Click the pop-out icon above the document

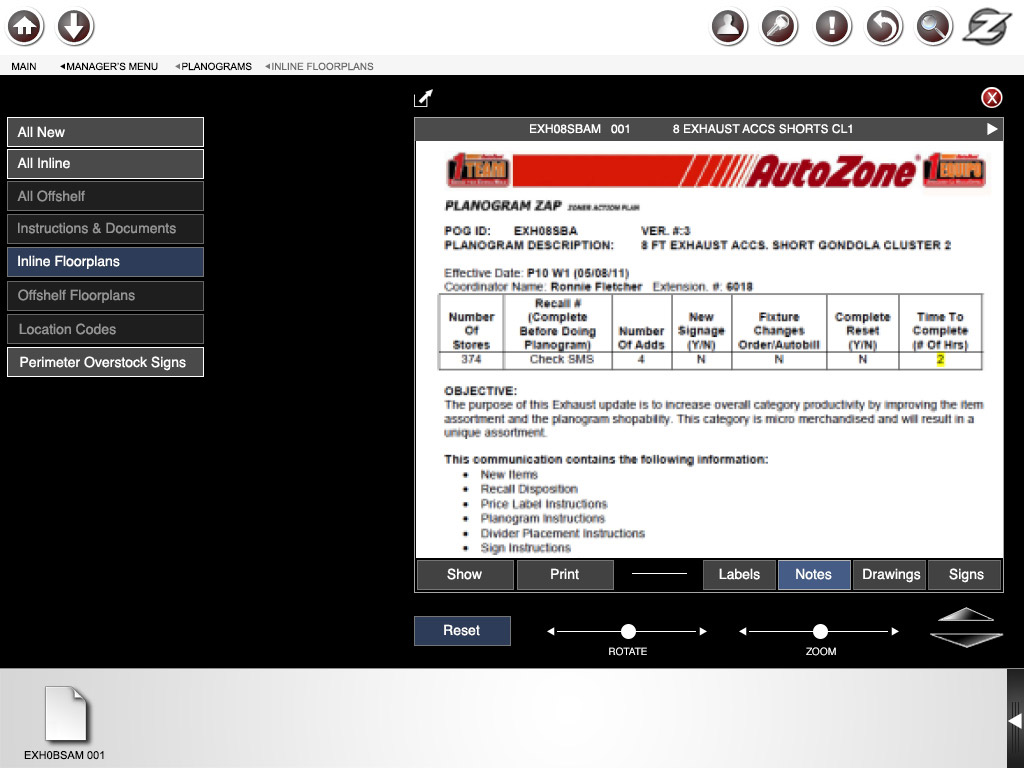click(x=424, y=98)
